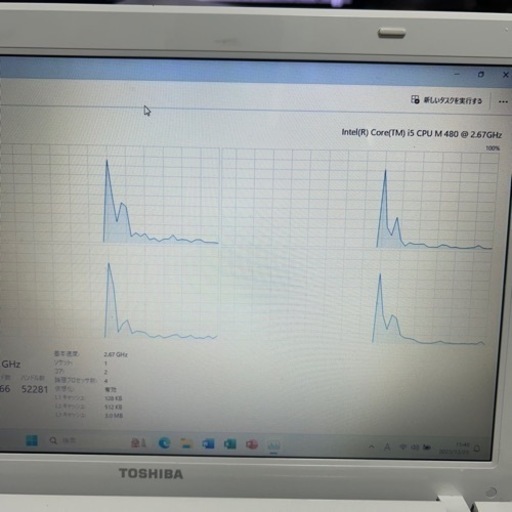Click the 'Intel(R) Core(TM) i5 CPU M 480 @ 2.67GHz' label
Viewport: 512px width, 512px height.
click(422, 134)
